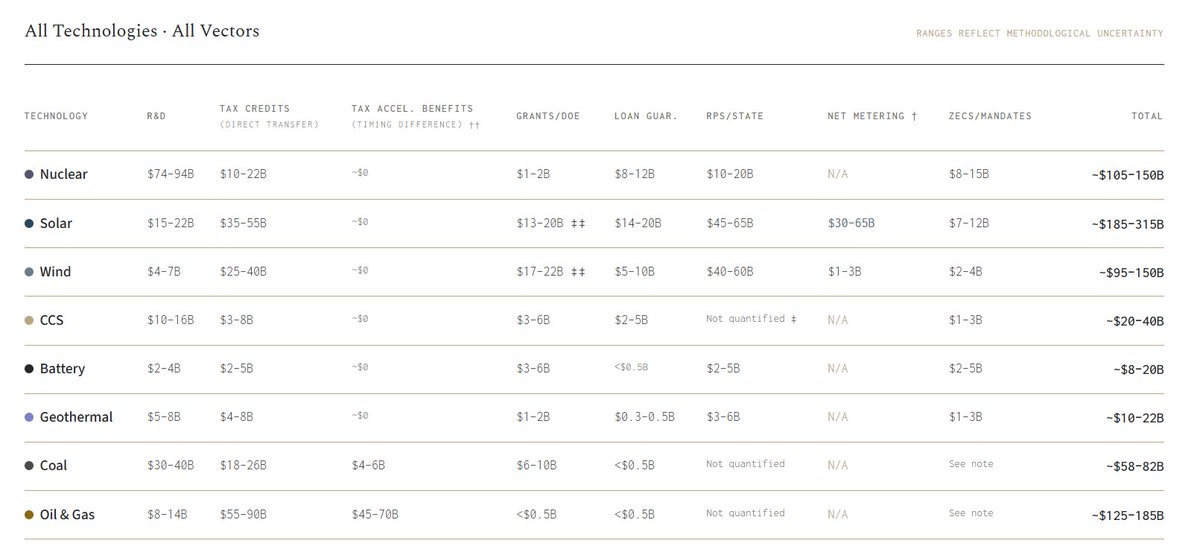
Task: Select the R&D column header
Action: click(x=156, y=116)
